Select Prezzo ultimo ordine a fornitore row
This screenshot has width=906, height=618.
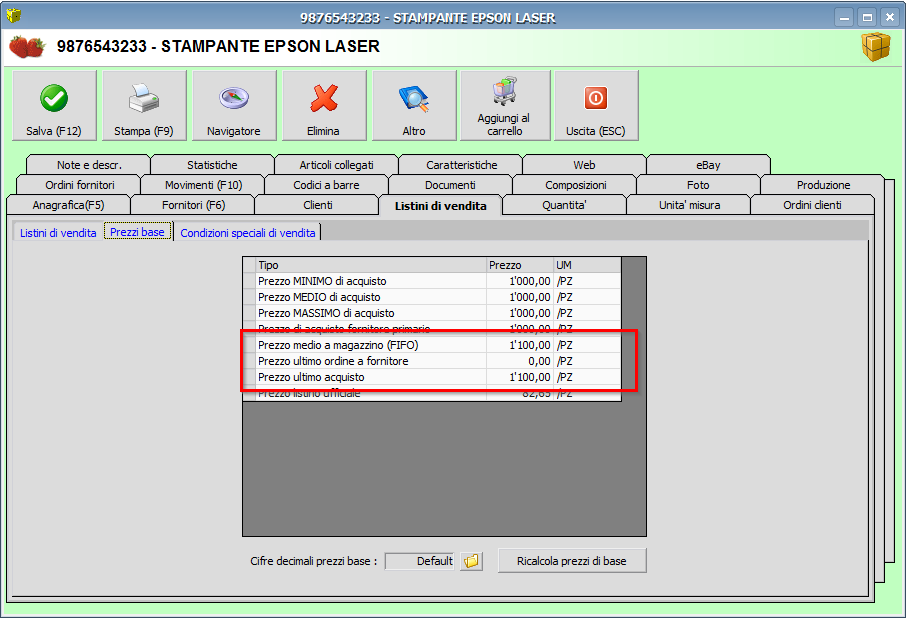click(x=432, y=361)
